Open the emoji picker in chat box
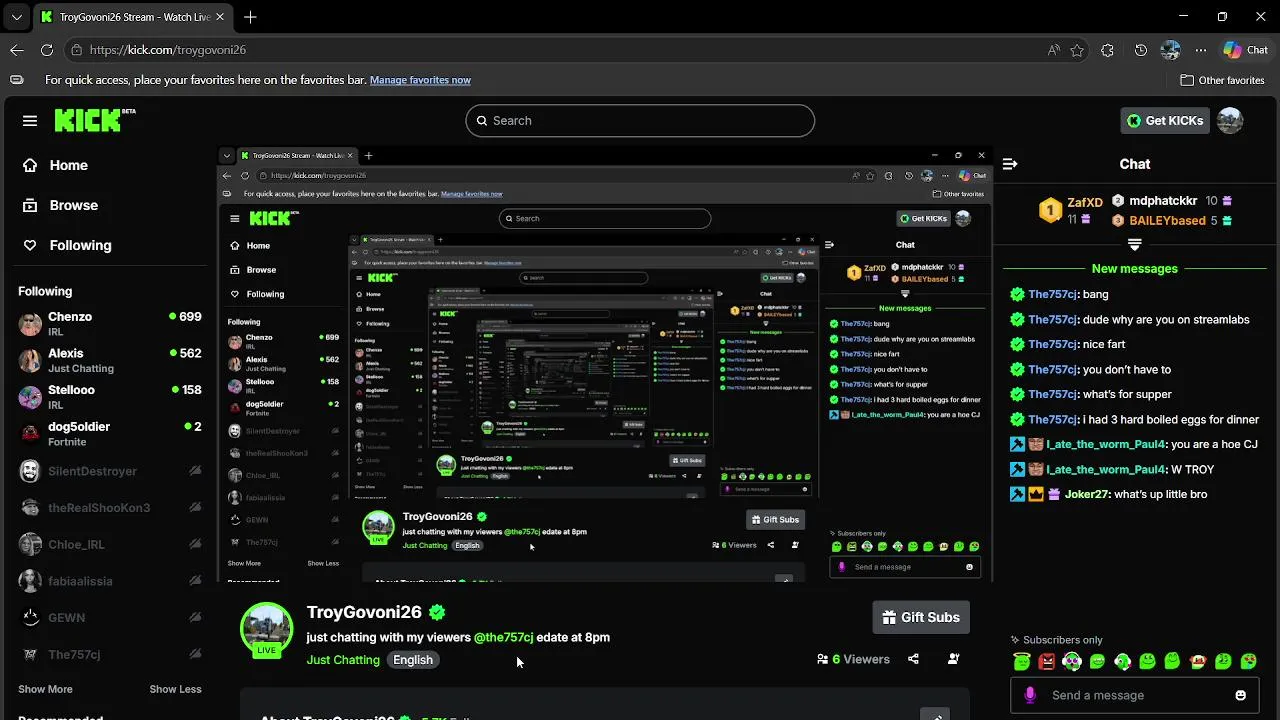This screenshot has height=720, width=1280. pyautogui.click(x=1241, y=695)
